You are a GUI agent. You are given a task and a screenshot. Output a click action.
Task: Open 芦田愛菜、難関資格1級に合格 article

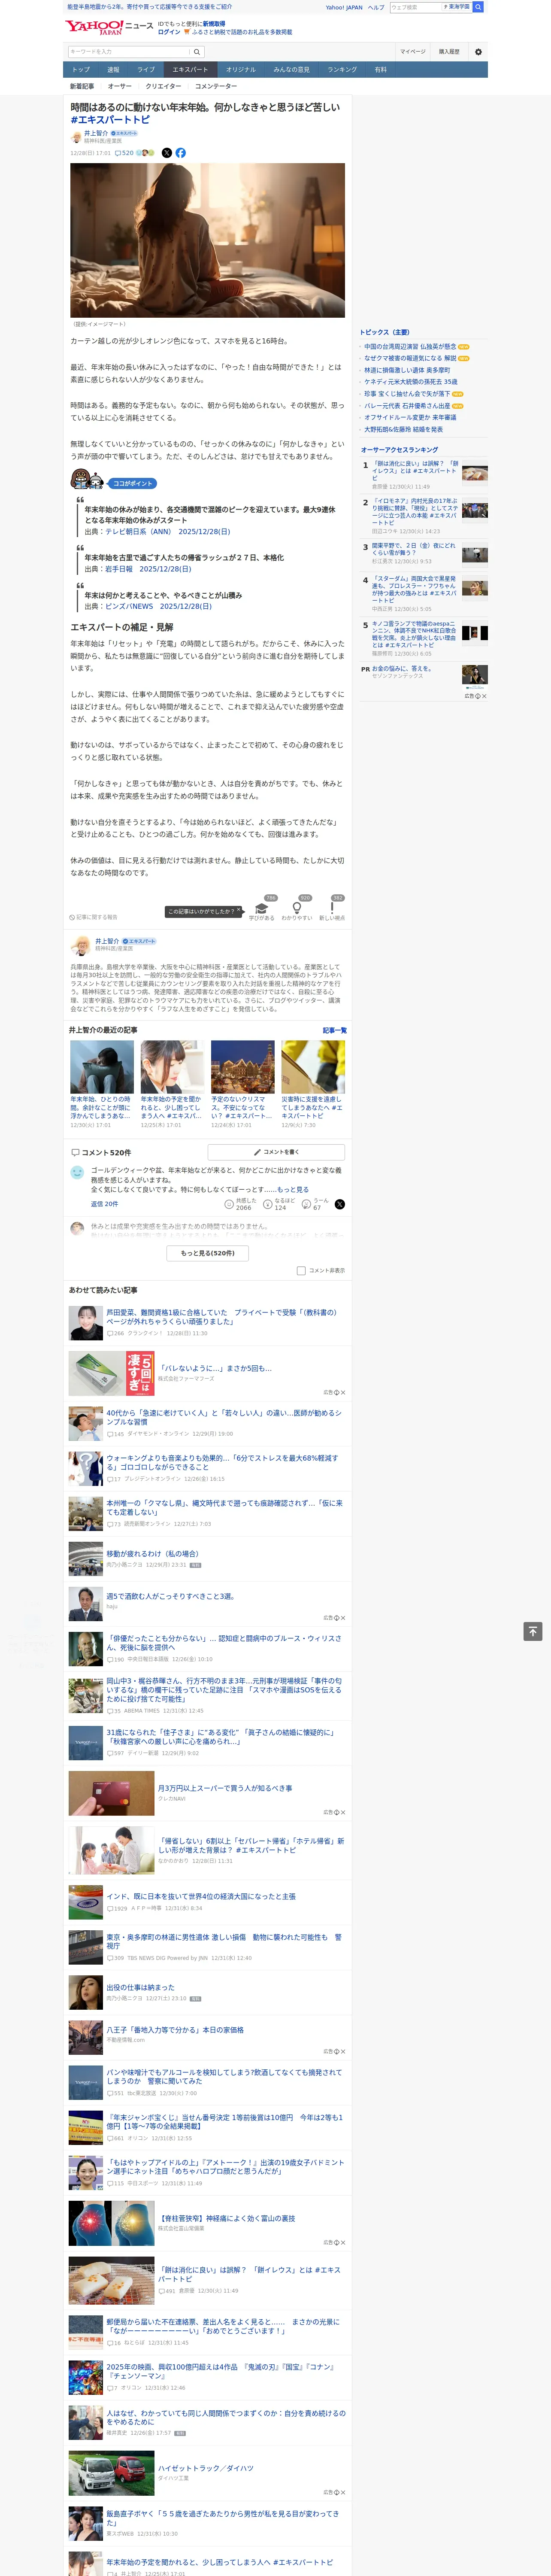point(223,1317)
